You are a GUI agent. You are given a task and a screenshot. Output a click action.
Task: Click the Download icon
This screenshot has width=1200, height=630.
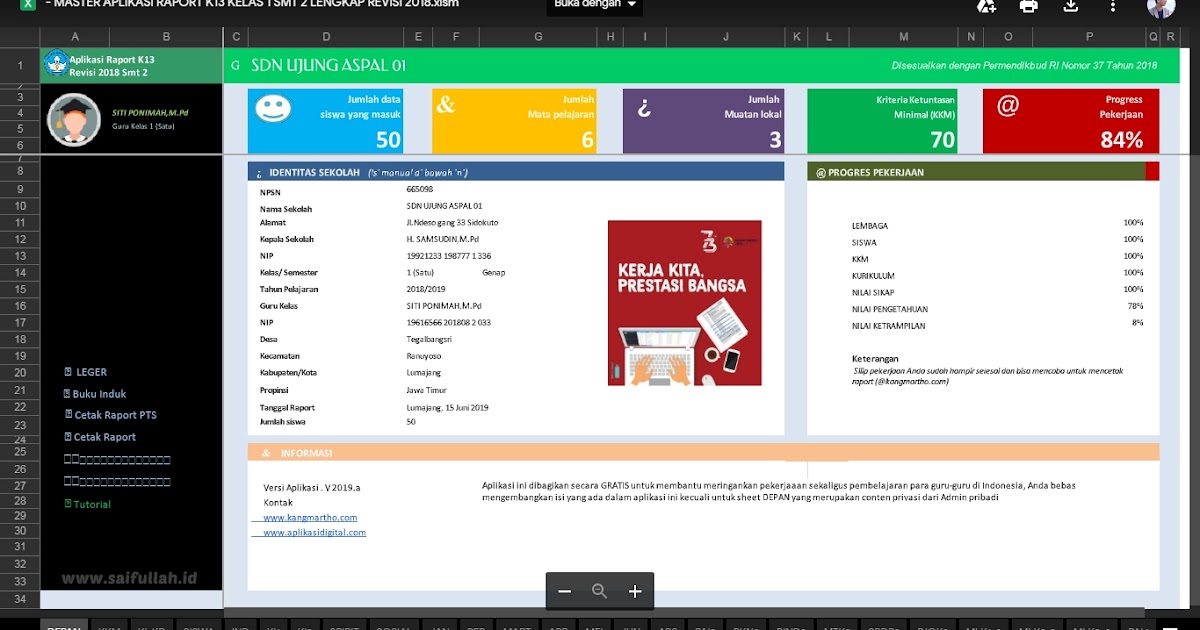[x=1073, y=6]
